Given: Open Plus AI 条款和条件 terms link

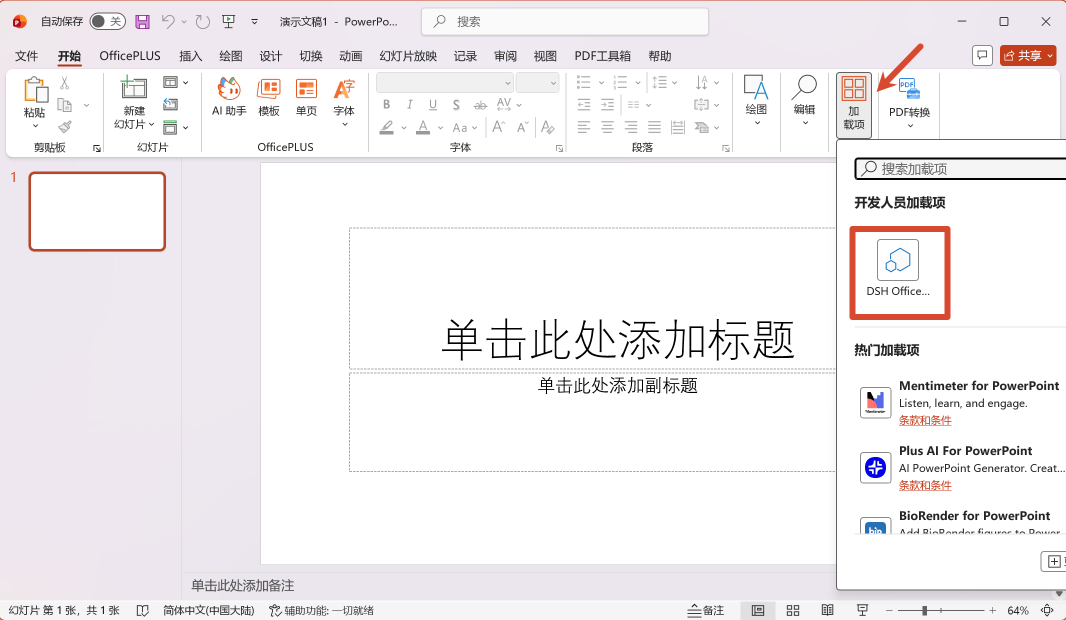Looking at the screenshot, I should tap(925, 485).
